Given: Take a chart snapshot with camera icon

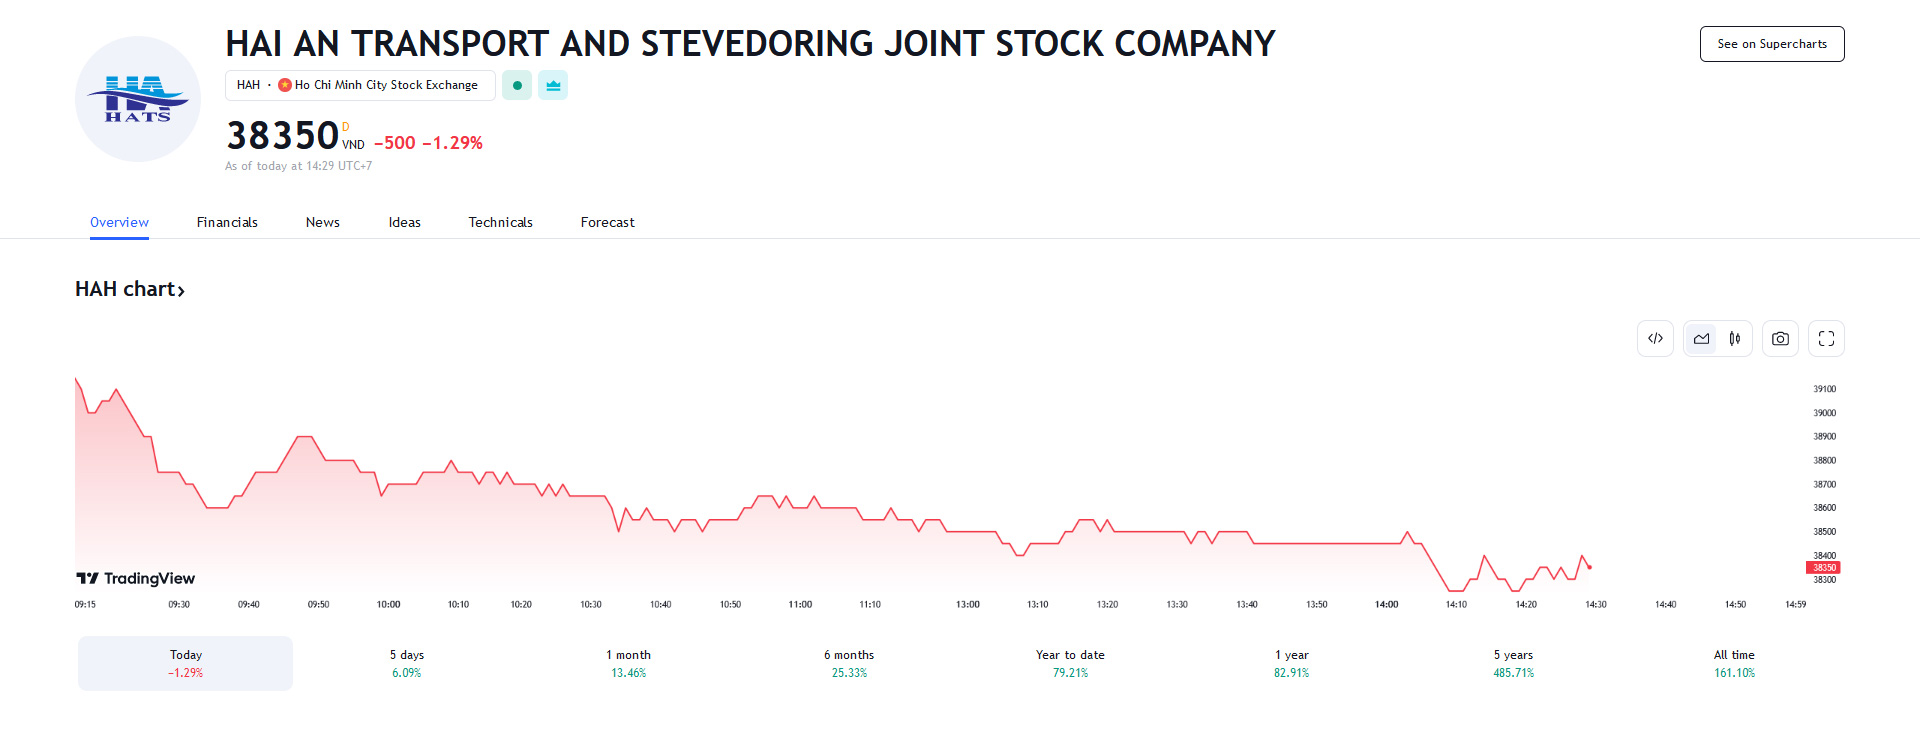Looking at the screenshot, I should 1780,339.
